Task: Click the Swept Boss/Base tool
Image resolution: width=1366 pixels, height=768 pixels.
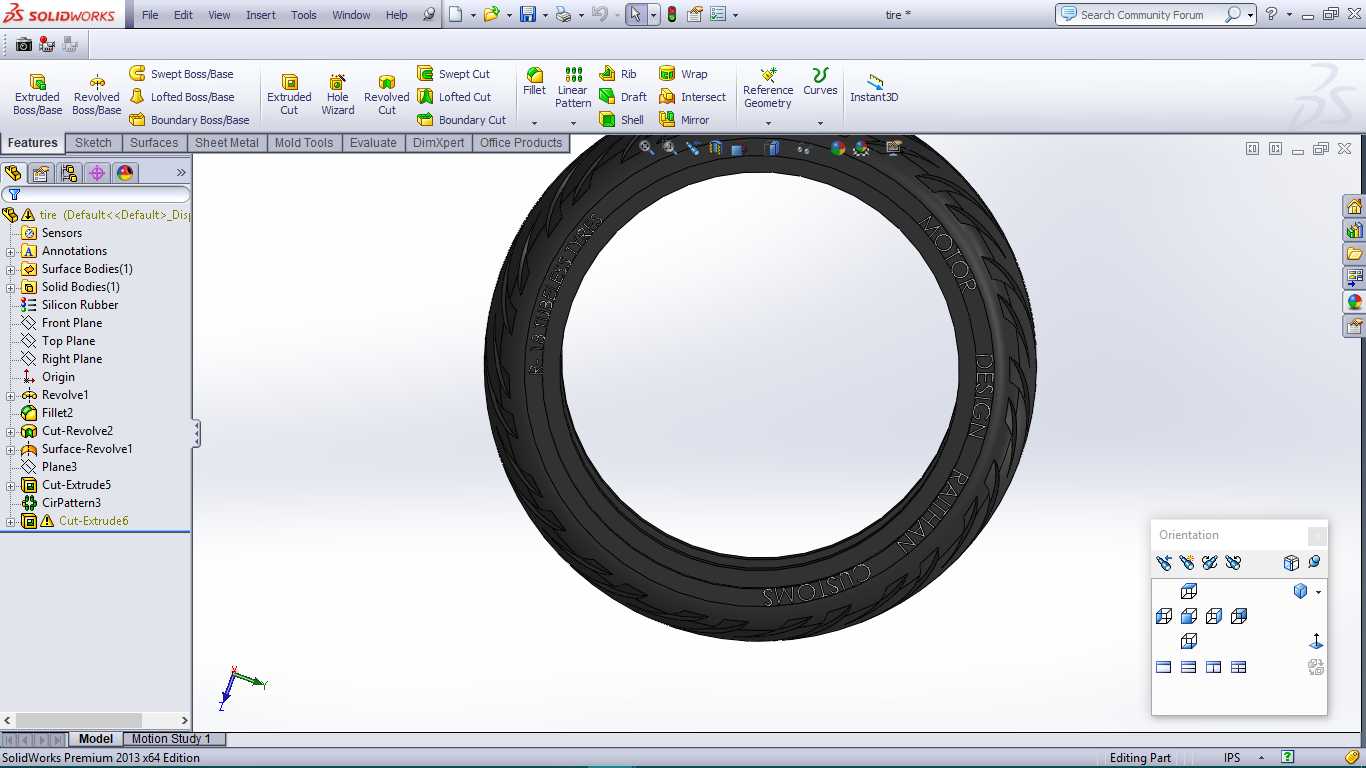Action: (181, 74)
